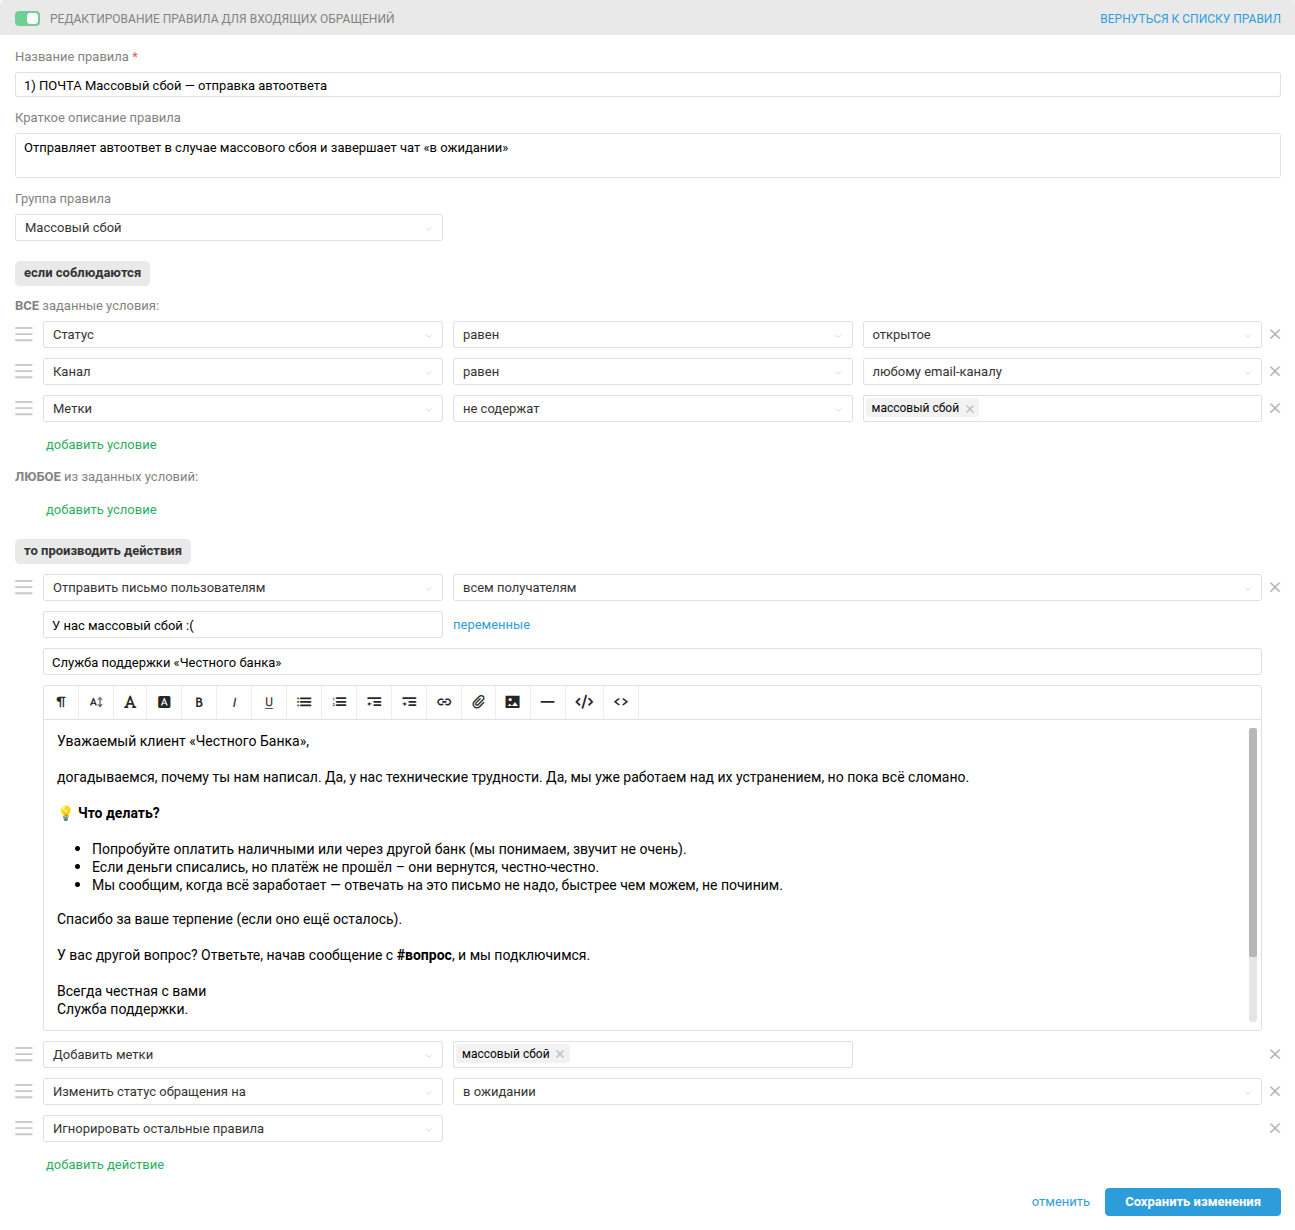
Task: Remove the 'Канал' condition row
Action: pos(1275,371)
